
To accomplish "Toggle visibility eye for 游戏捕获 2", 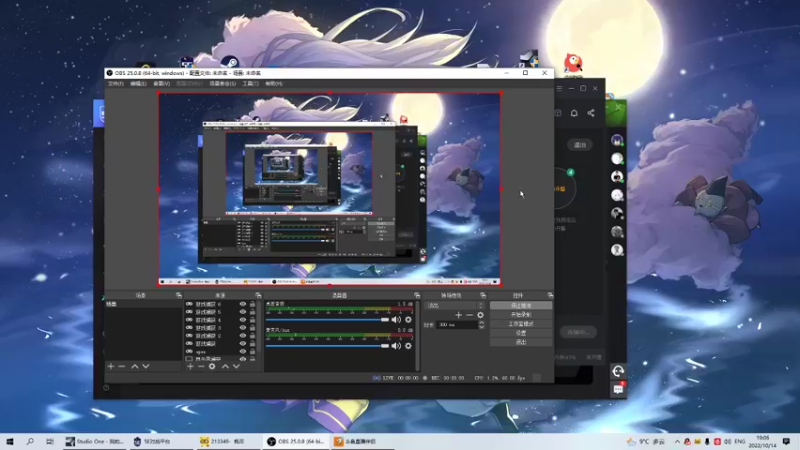I will tap(243, 336).
